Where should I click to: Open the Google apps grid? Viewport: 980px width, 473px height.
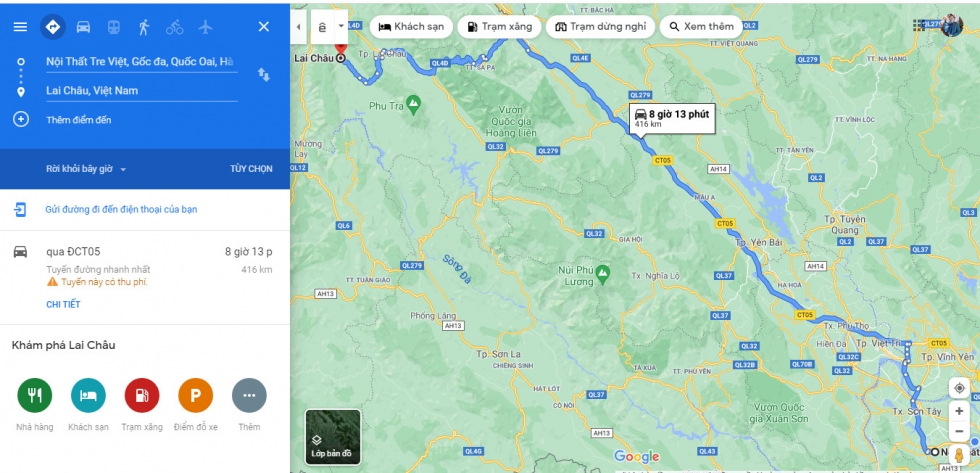[919, 25]
